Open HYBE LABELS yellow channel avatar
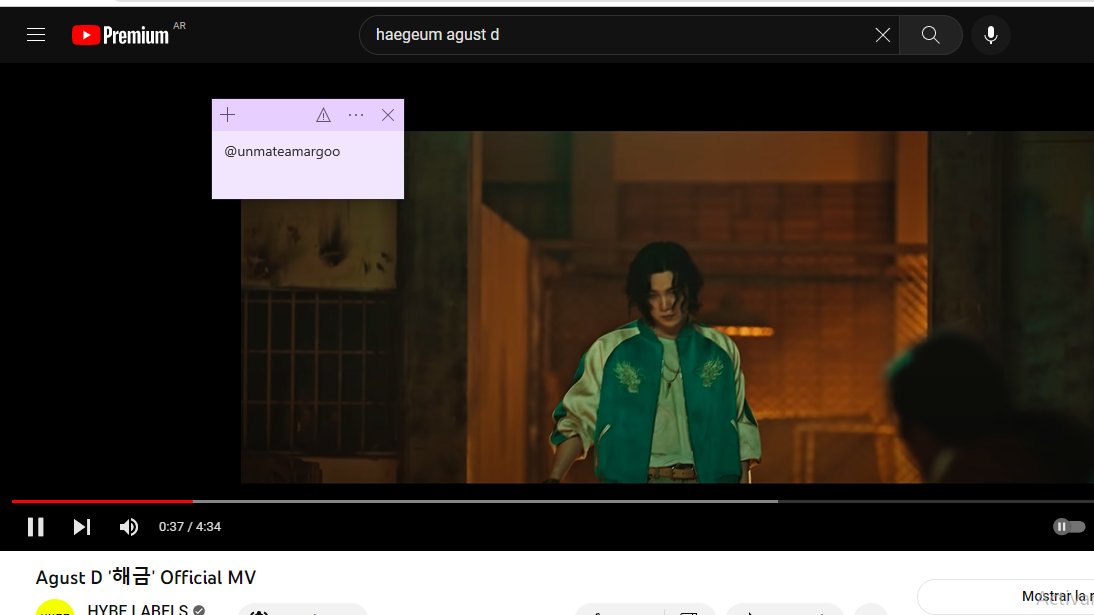The image size is (1094, 615). coord(55,607)
